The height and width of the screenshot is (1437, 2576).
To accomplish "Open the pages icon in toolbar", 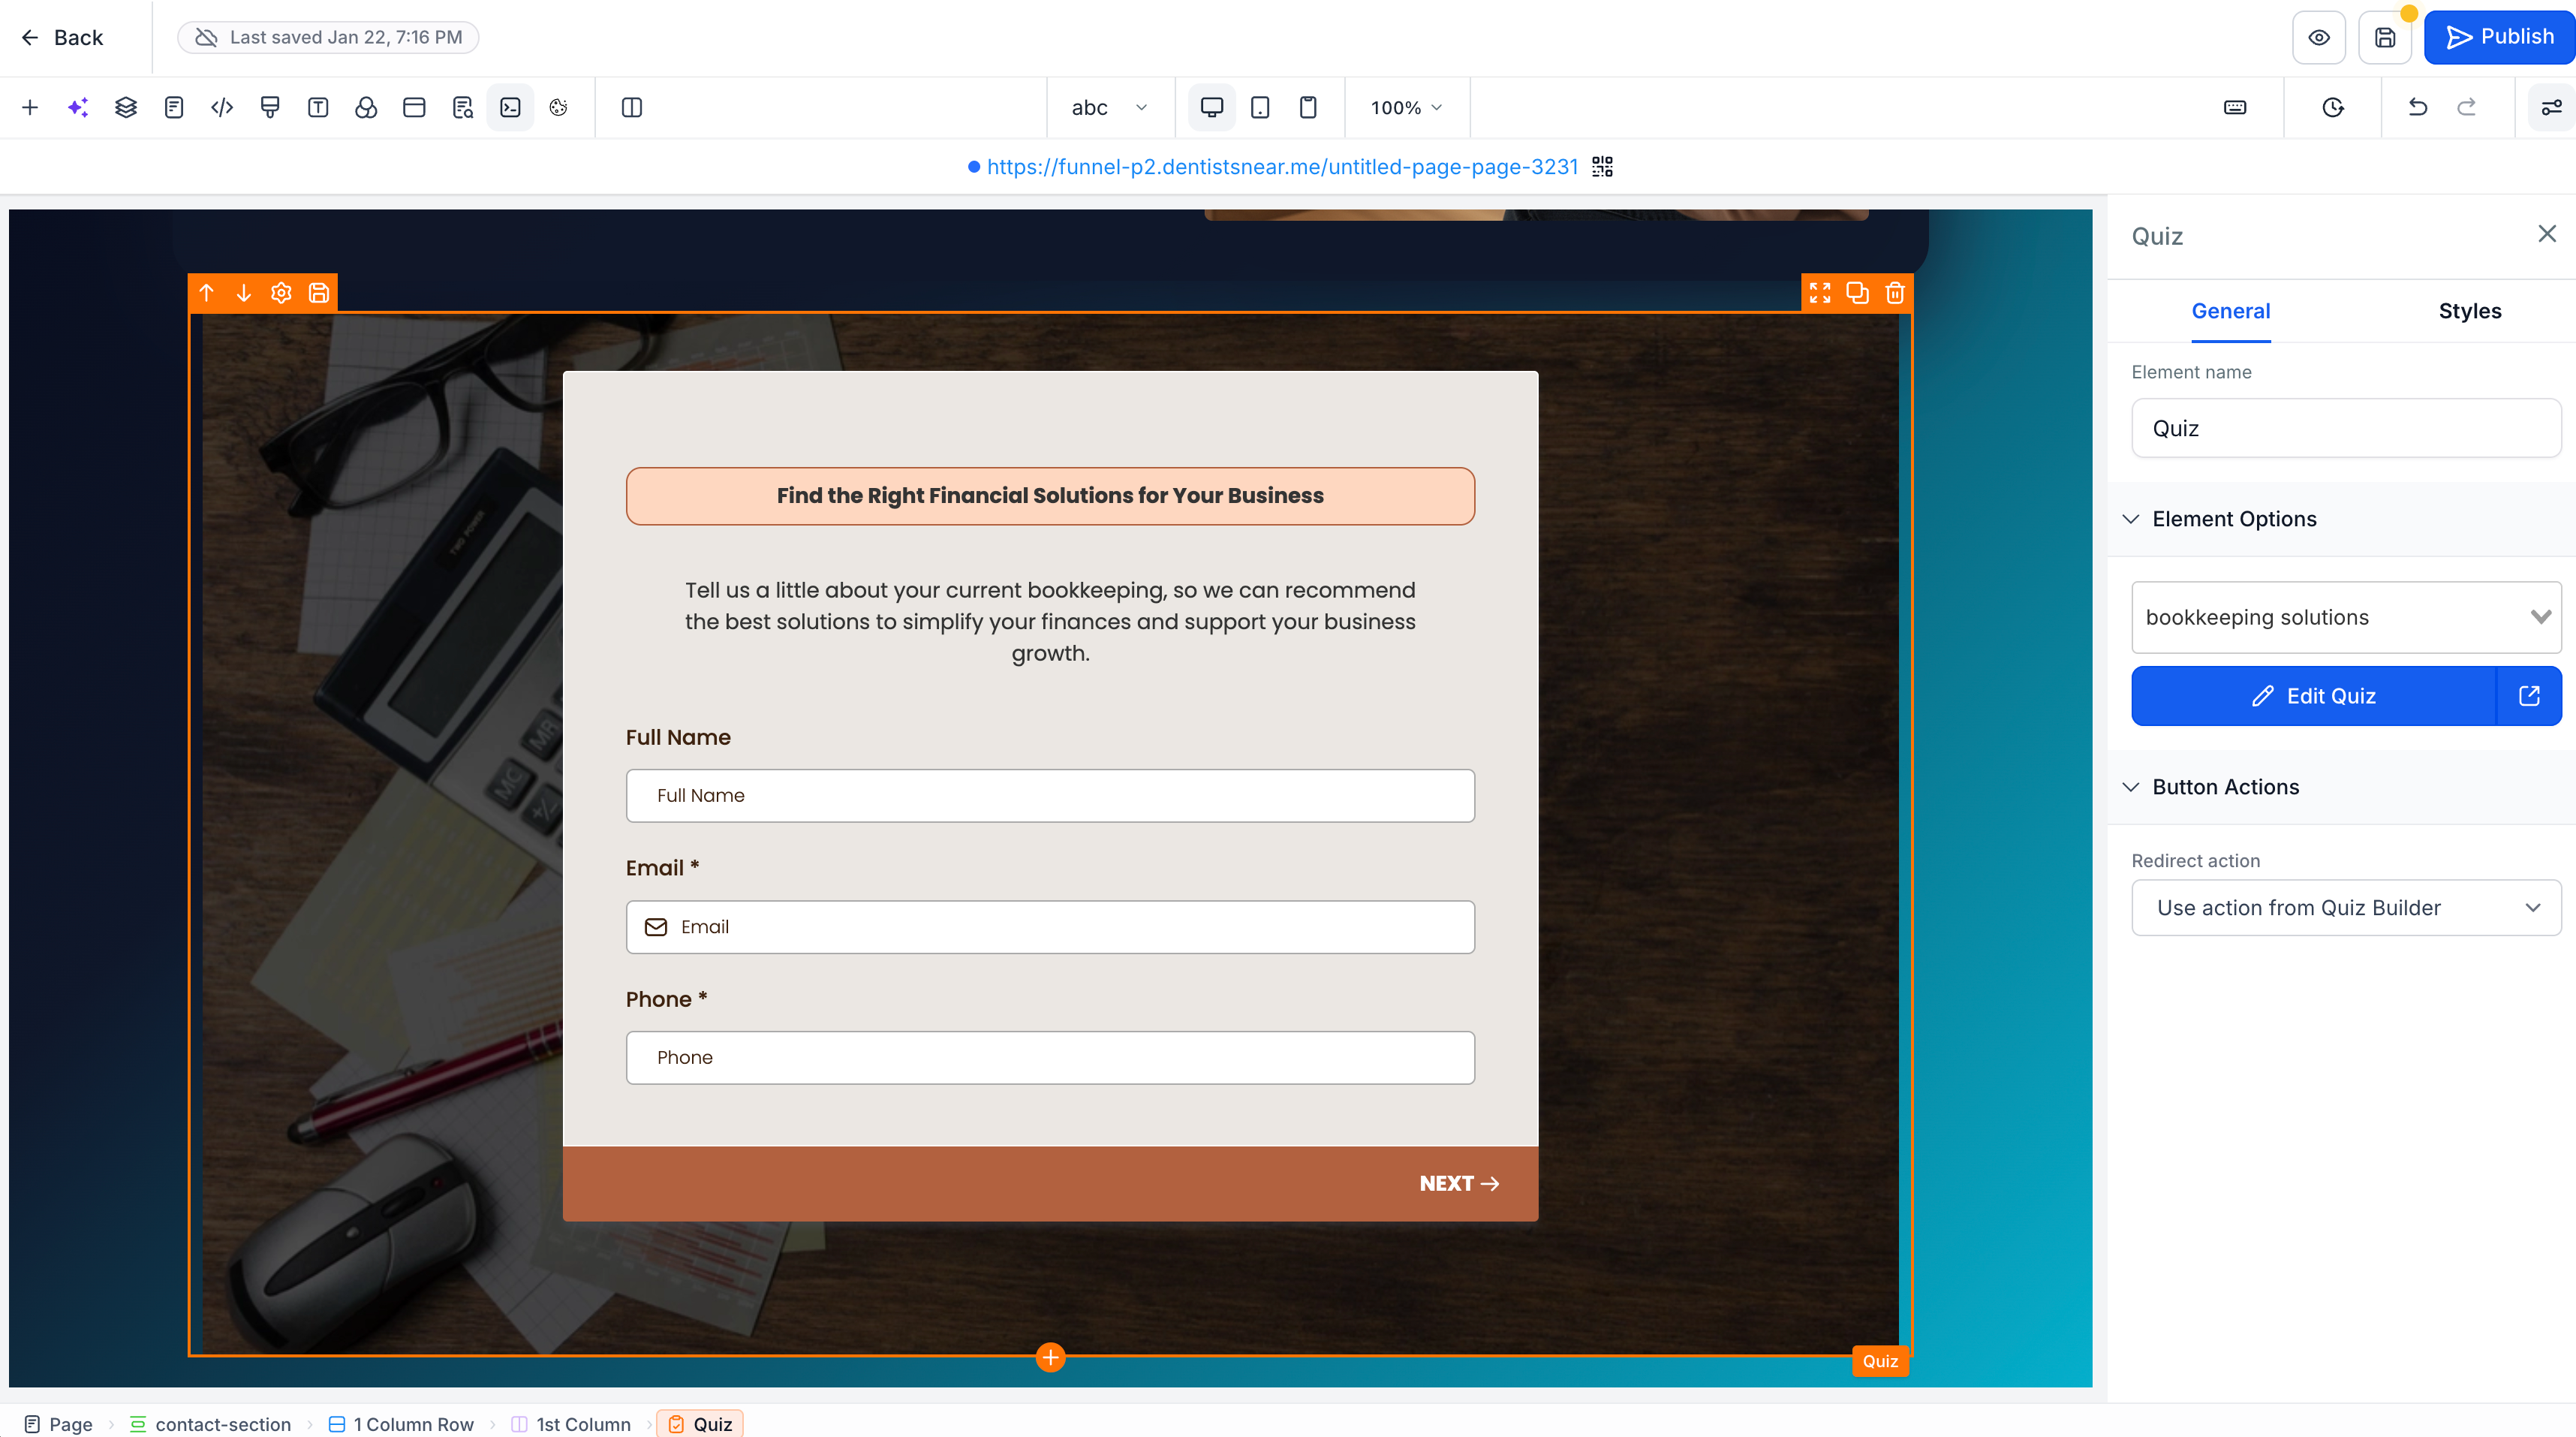I will (174, 108).
